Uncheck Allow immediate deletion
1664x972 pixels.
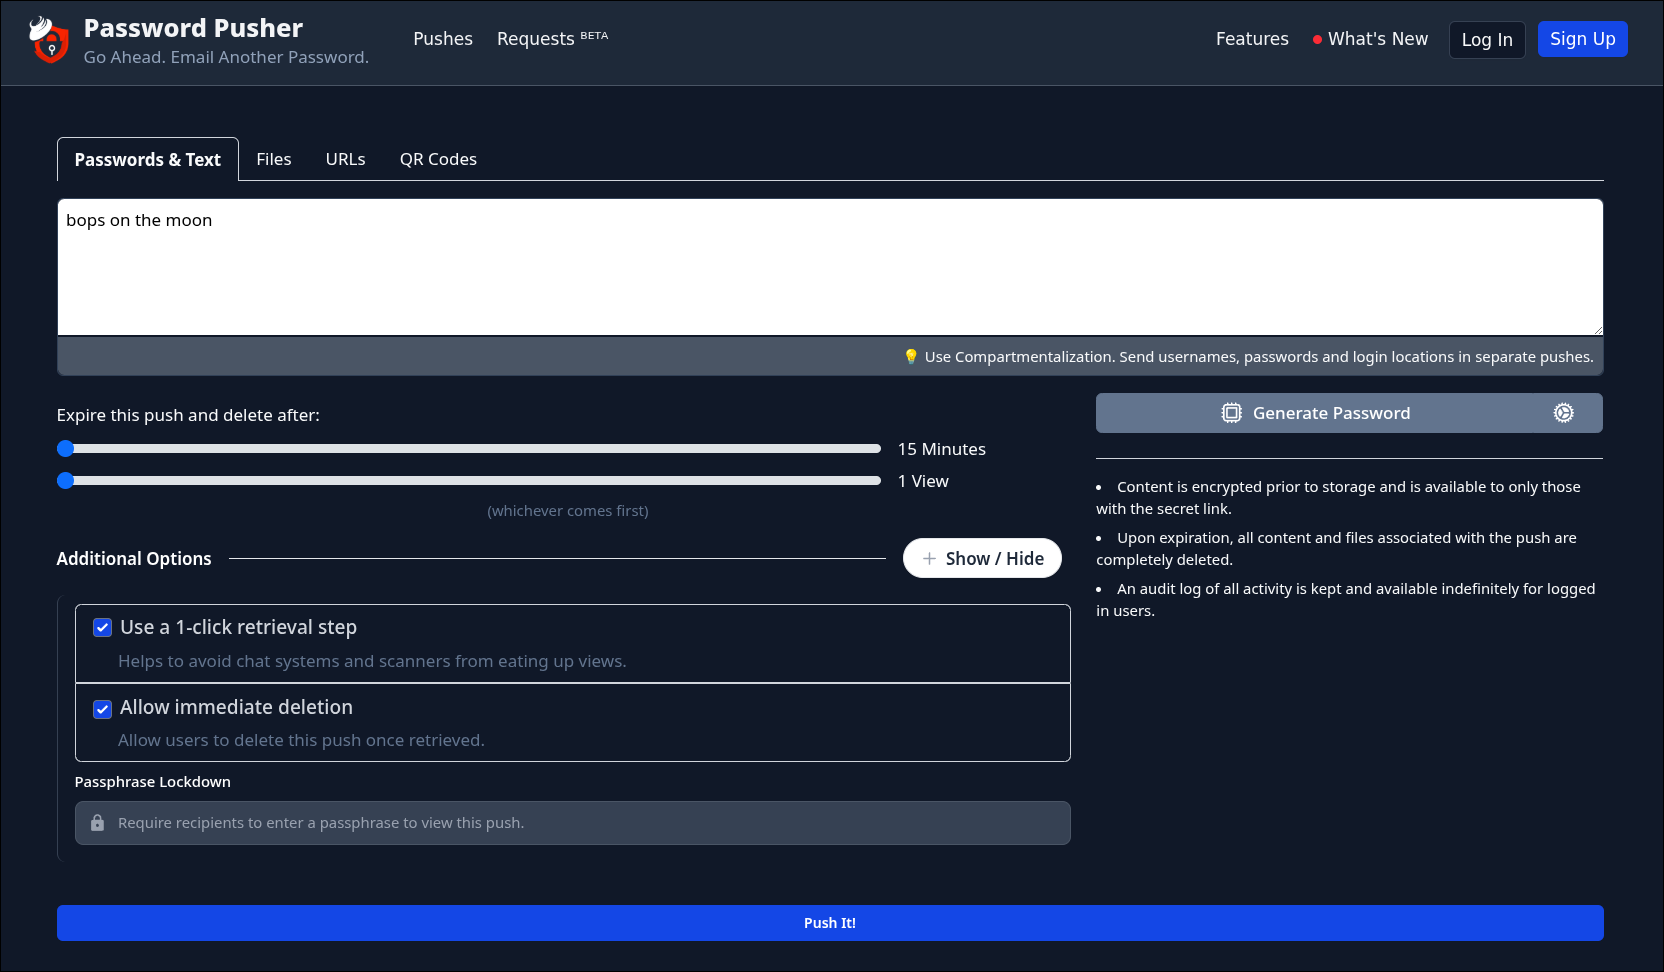tap(102, 708)
